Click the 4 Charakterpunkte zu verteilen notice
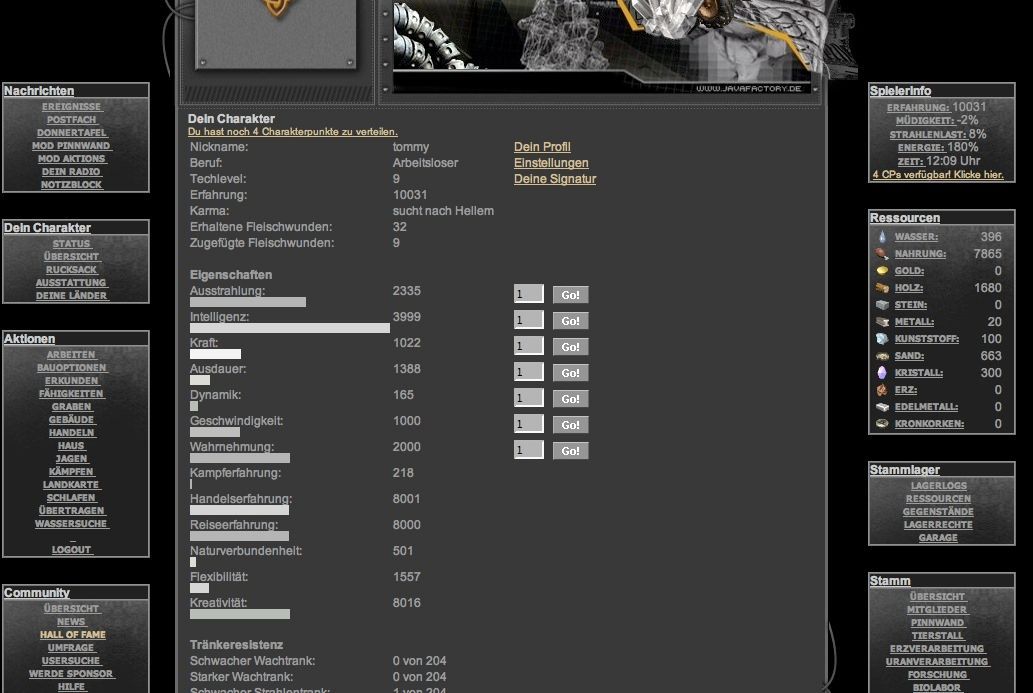This screenshot has height=693, width=1033. (293, 132)
